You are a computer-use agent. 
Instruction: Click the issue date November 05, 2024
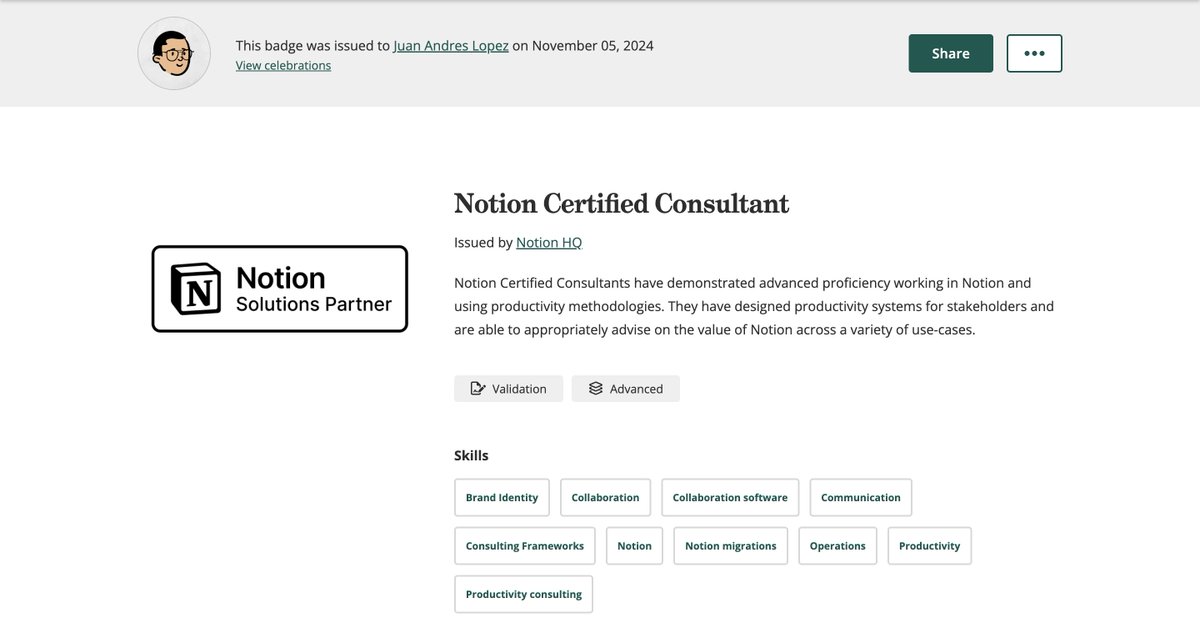tap(593, 45)
